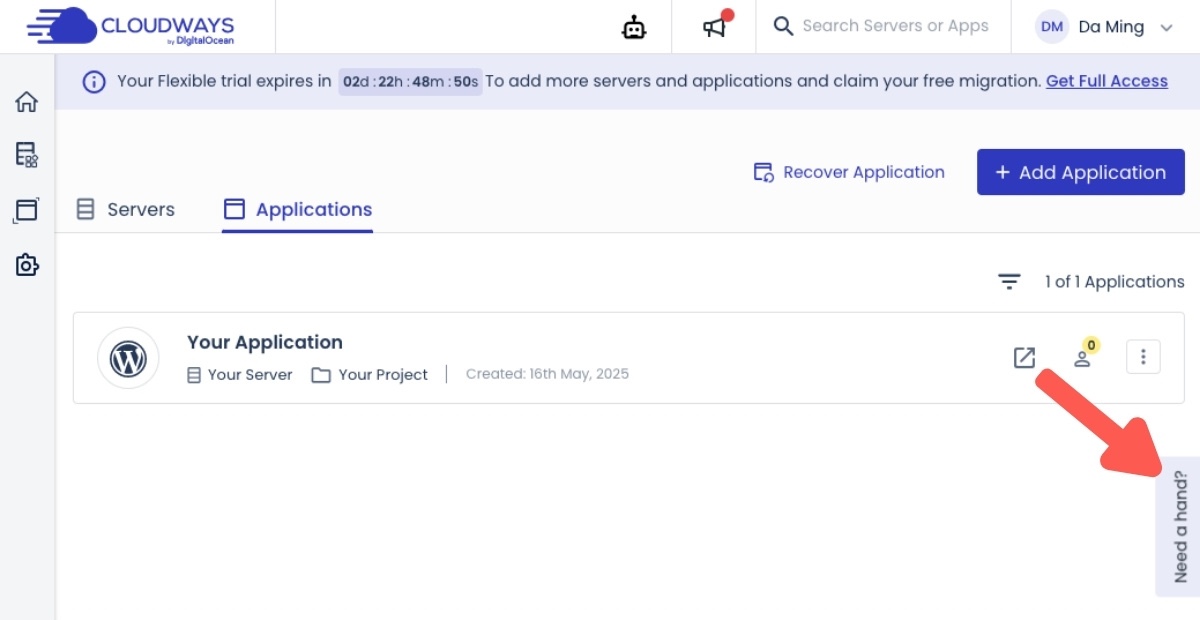Click the WordPress application logo

(x=128, y=358)
